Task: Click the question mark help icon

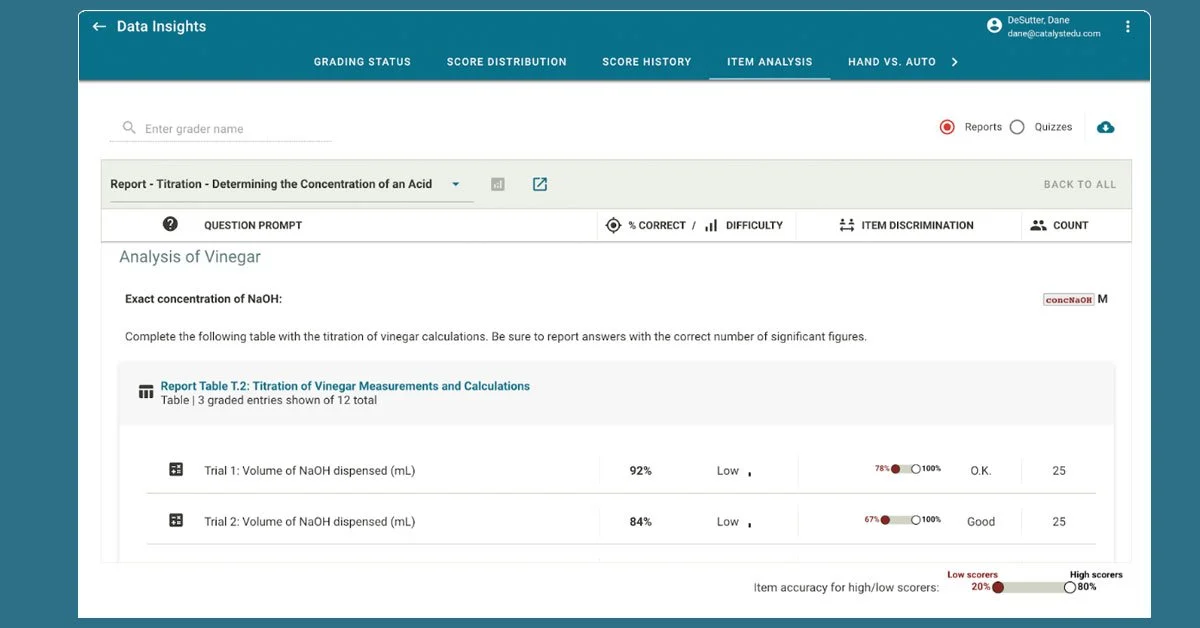Action: 170,224
